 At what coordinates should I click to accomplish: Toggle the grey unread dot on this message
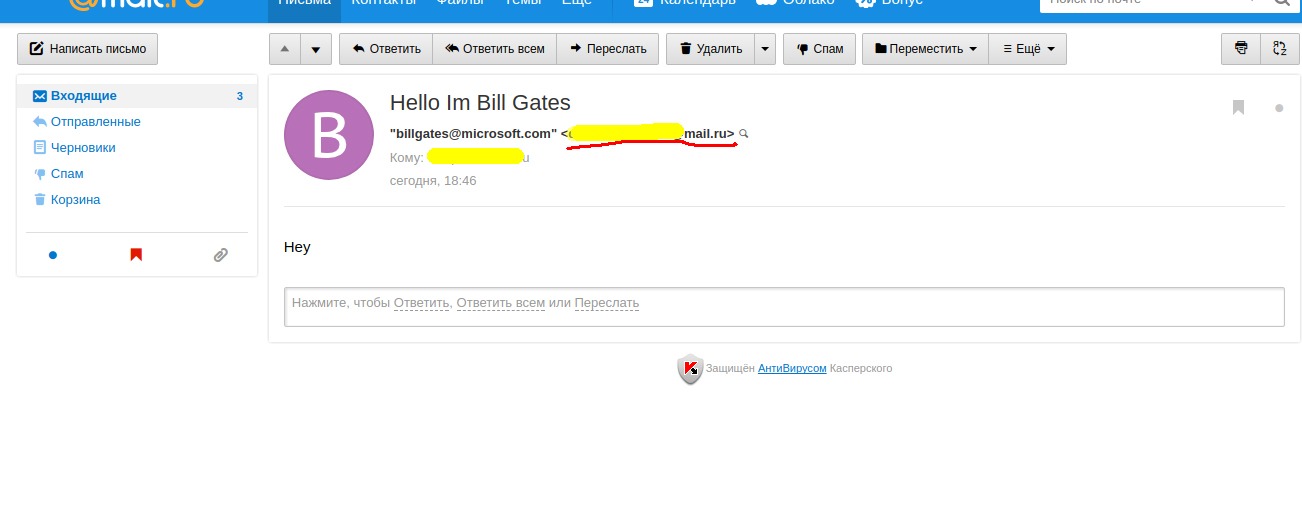pyautogui.click(x=1279, y=108)
